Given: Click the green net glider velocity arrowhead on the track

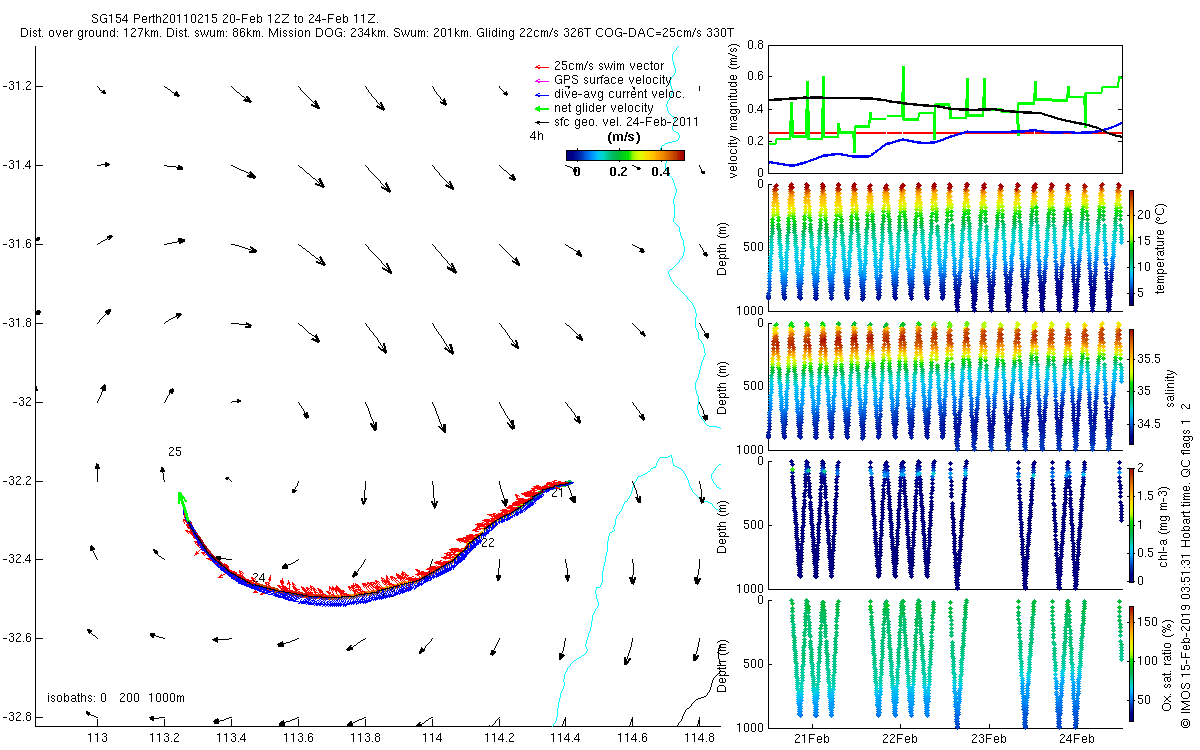Looking at the screenshot, I should (x=180, y=497).
